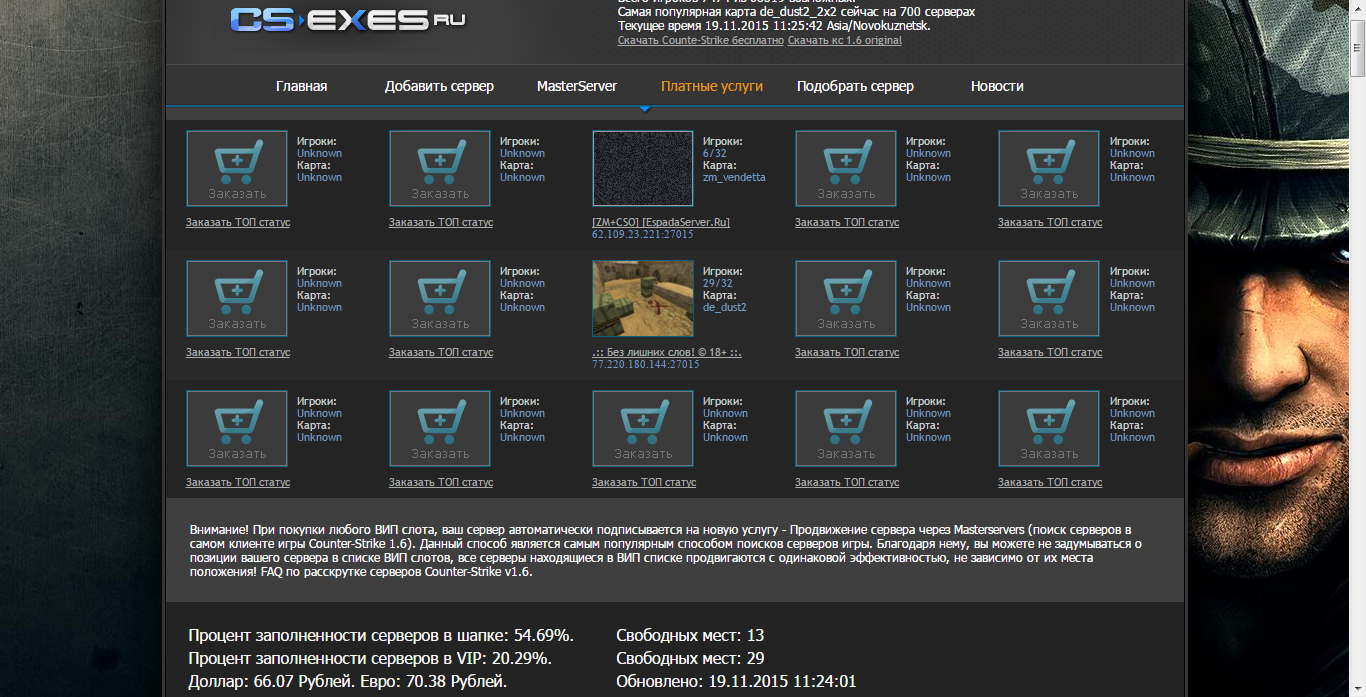1366x697 pixels.
Task: Click the Свободных мест: 13 text
Action: tap(690, 635)
